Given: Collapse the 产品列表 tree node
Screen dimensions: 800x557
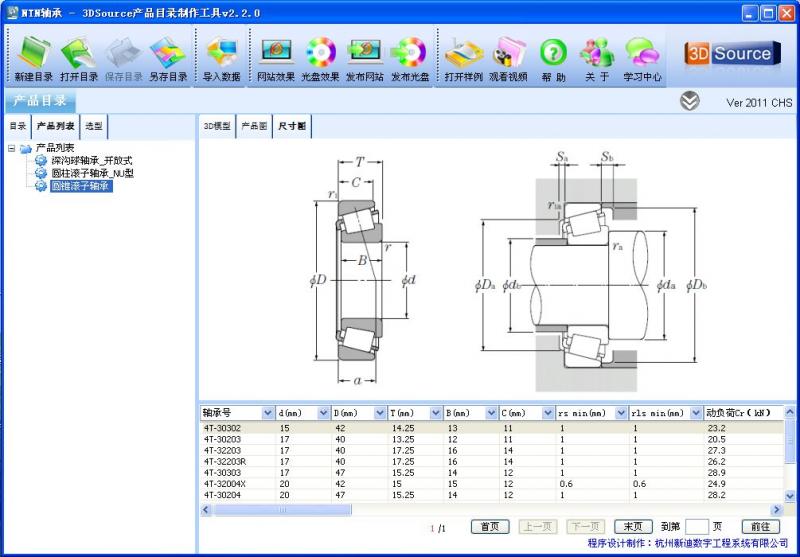Looking at the screenshot, I should click(11, 148).
